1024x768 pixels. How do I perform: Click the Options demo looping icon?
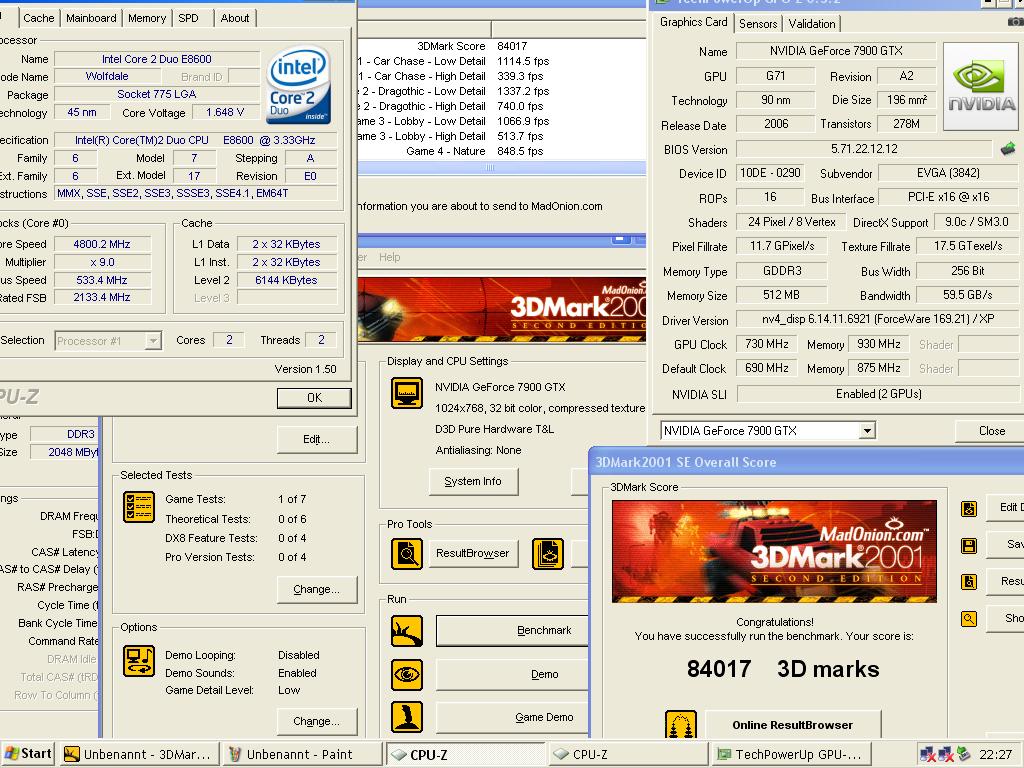[x=138, y=660]
